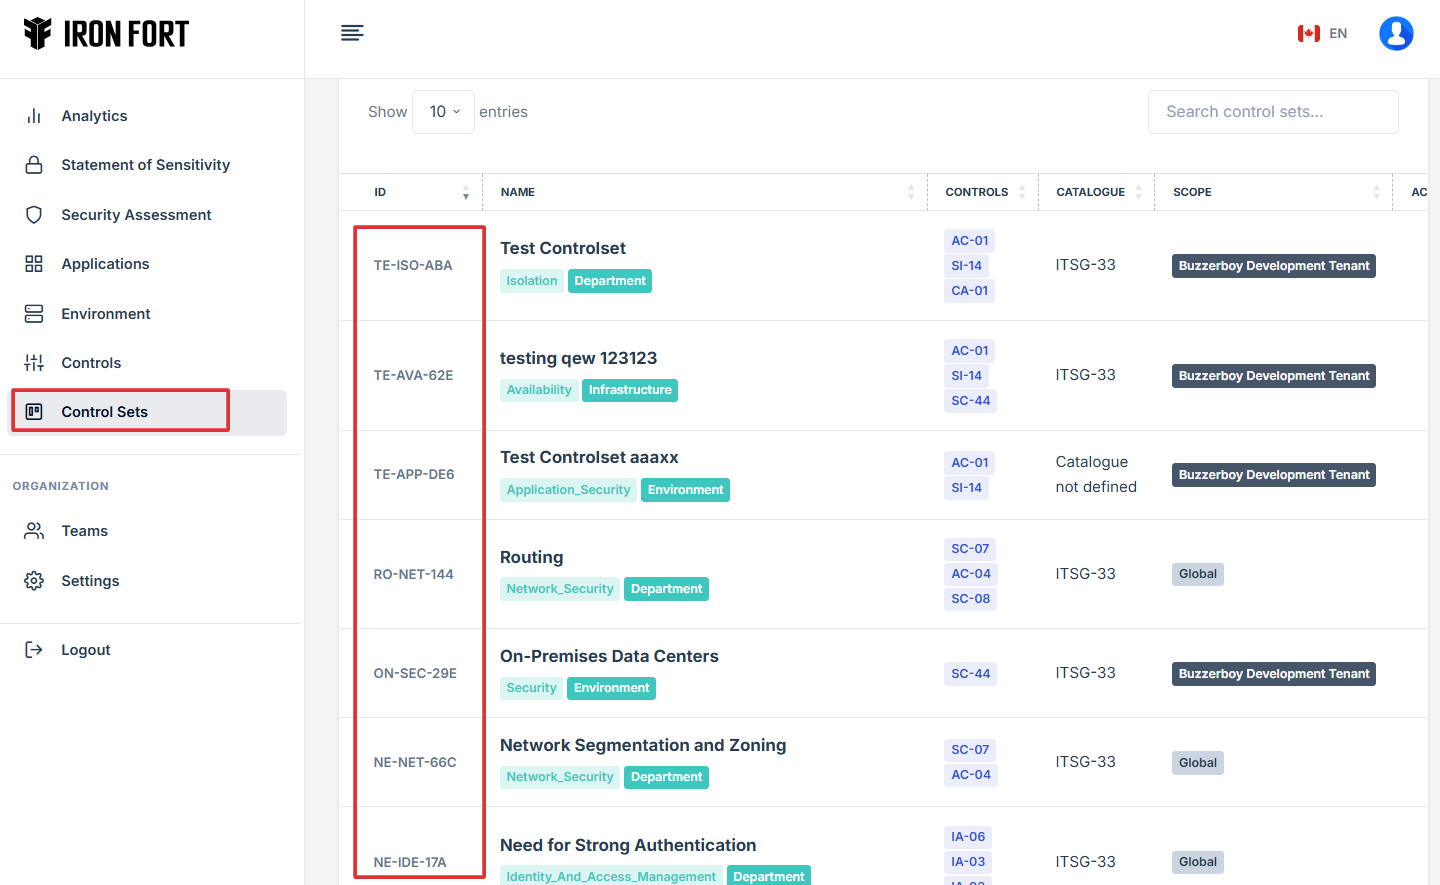This screenshot has width=1440, height=885.
Task: Click the Applications grid icon
Action: point(34,264)
